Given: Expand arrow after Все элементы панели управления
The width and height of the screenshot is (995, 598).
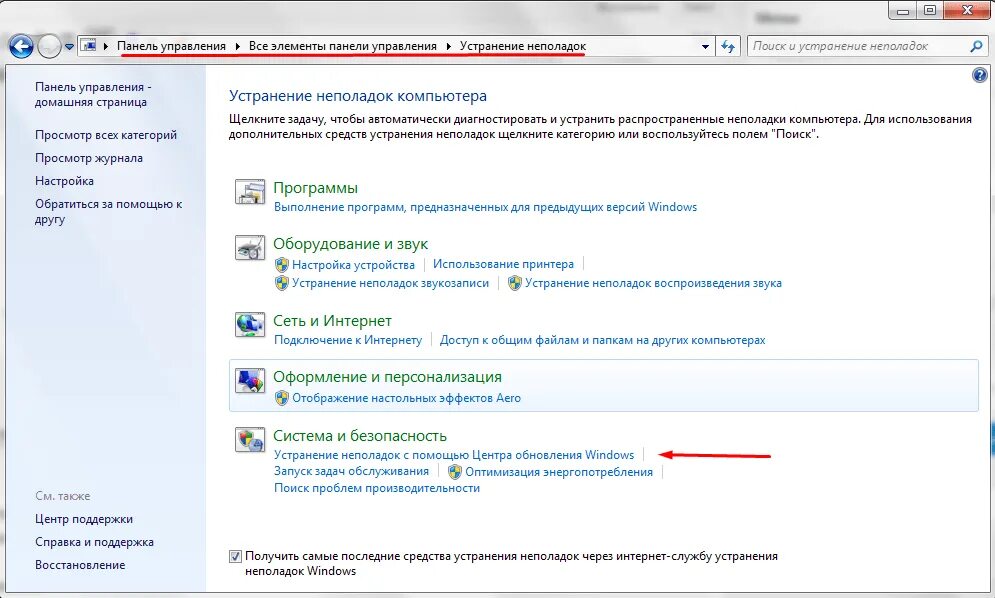Looking at the screenshot, I should [x=449, y=46].
